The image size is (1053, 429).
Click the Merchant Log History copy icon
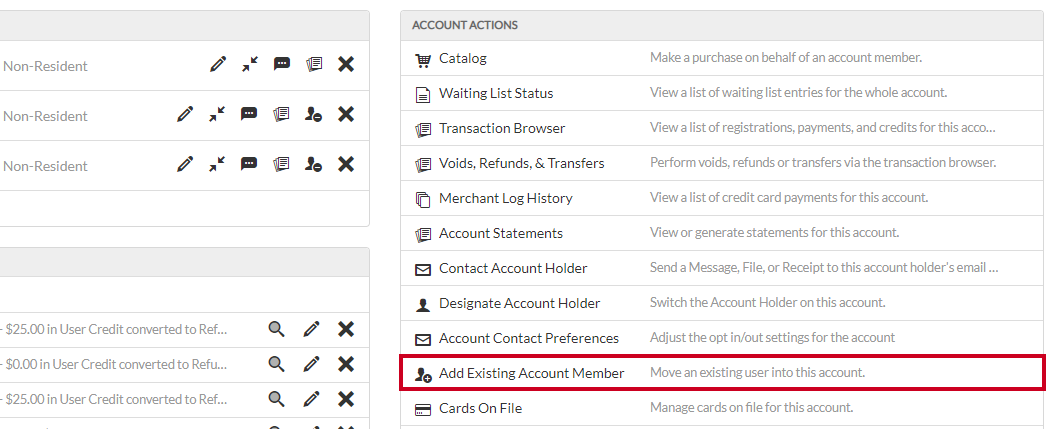click(422, 199)
